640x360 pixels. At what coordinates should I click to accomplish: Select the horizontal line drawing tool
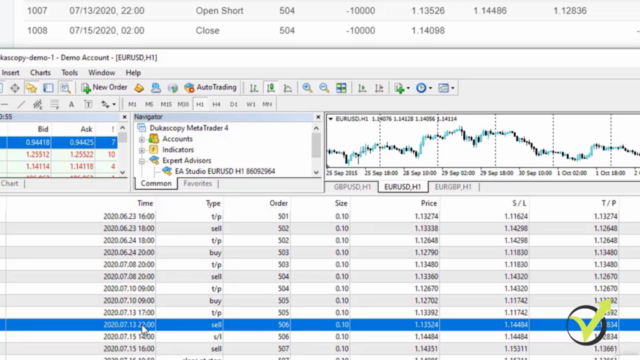[4, 104]
